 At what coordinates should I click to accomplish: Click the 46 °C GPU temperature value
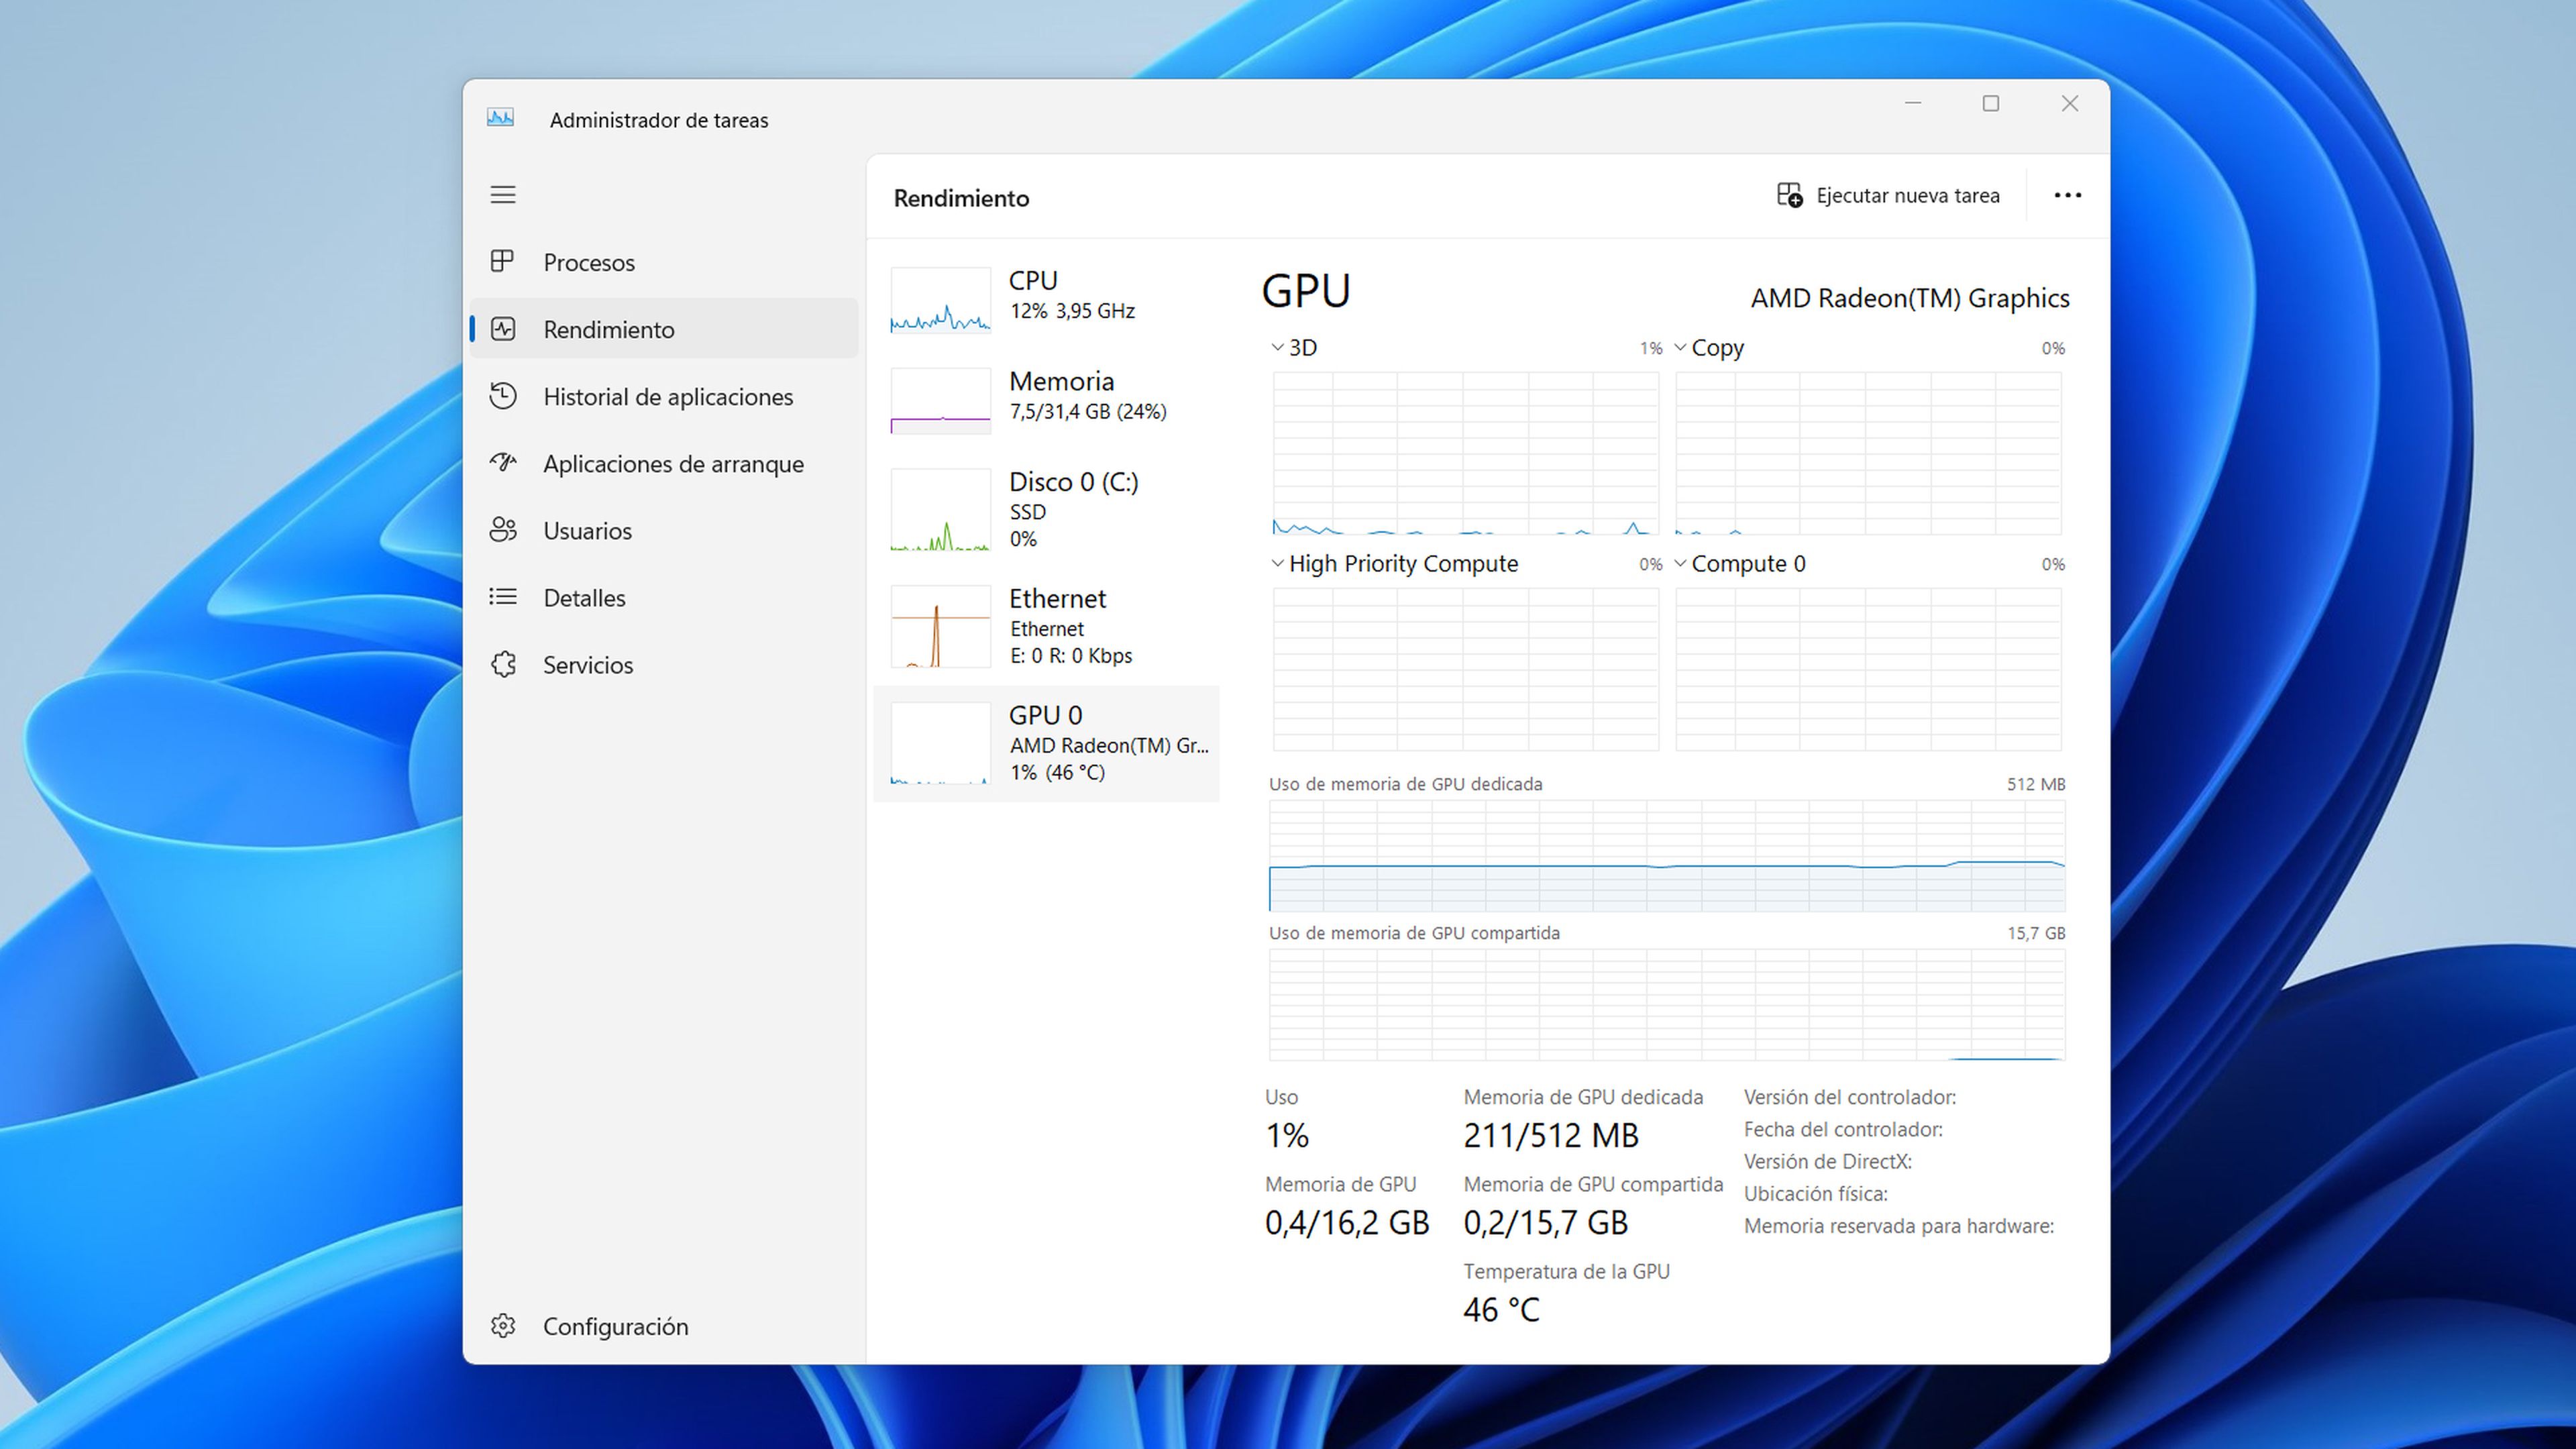[1501, 1309]
